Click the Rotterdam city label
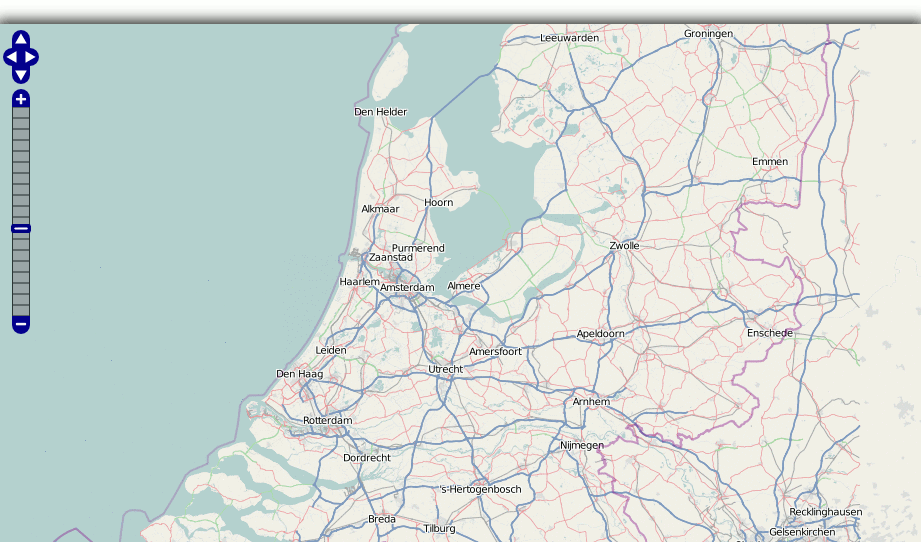921x542 pixels. tap(328, 421)
